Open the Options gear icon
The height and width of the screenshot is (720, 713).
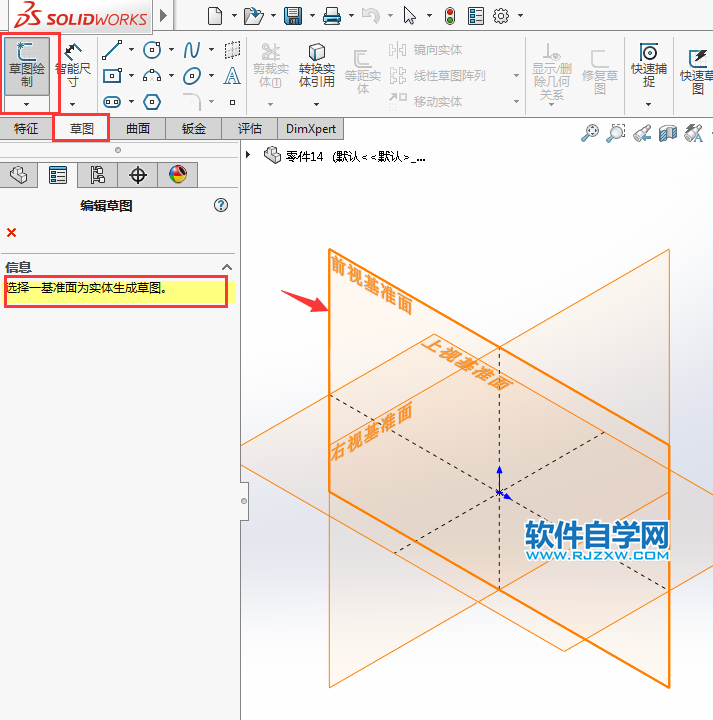[x=501, y=16]
